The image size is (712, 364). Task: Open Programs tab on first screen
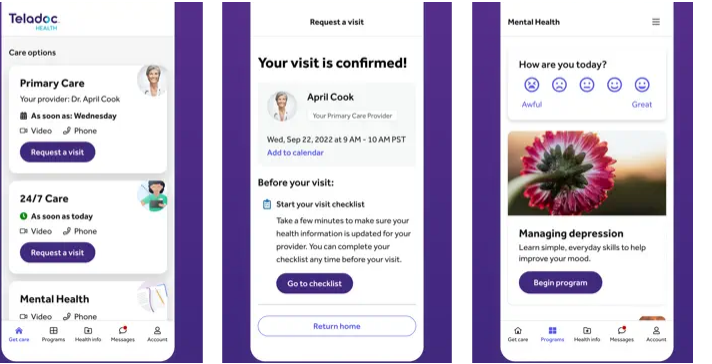tap(53, 334)
